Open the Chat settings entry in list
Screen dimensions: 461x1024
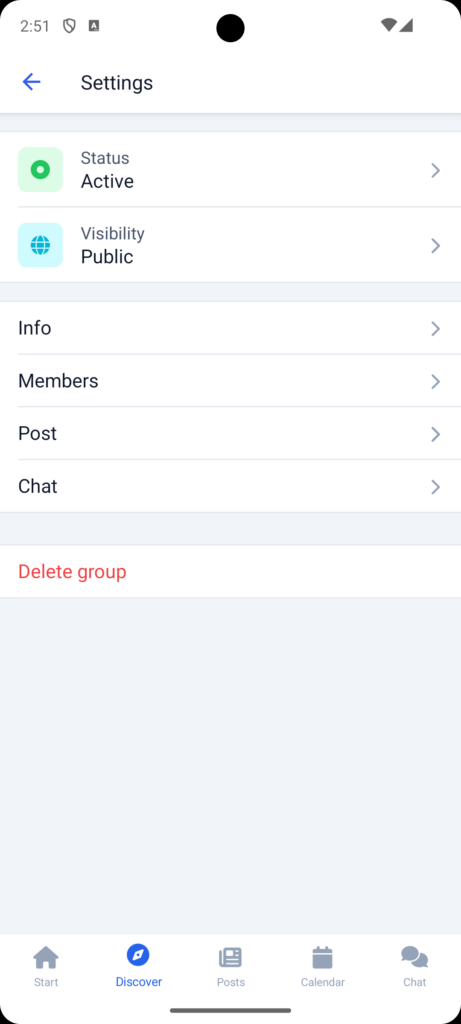(230, 487)
